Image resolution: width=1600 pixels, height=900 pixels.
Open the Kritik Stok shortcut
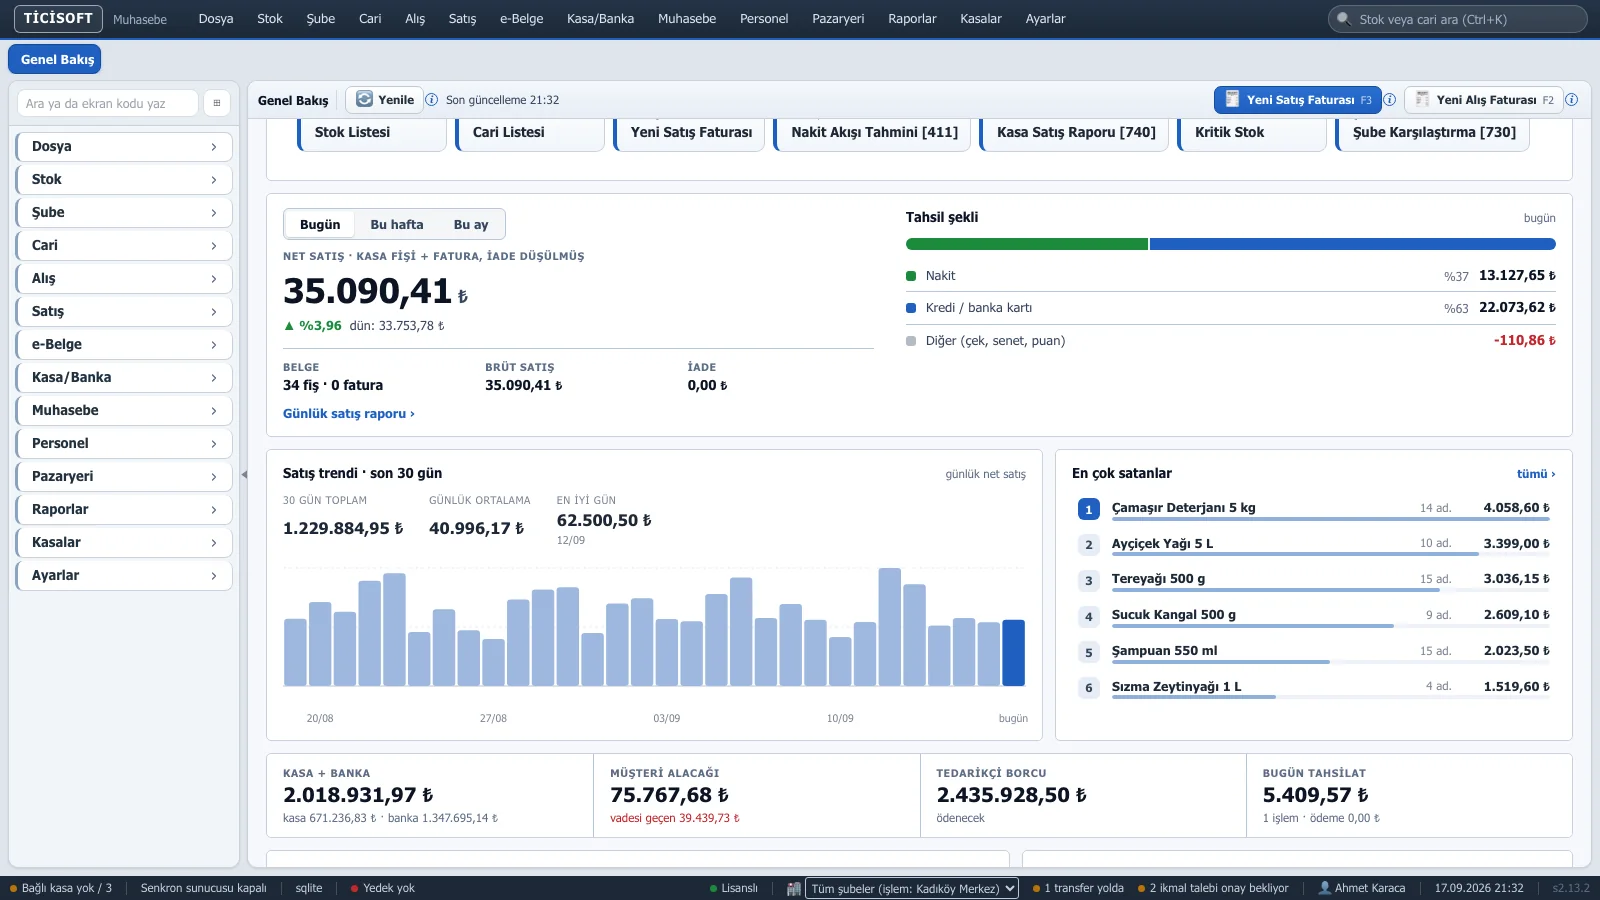pyautogui.click(x=1252, y=134)
